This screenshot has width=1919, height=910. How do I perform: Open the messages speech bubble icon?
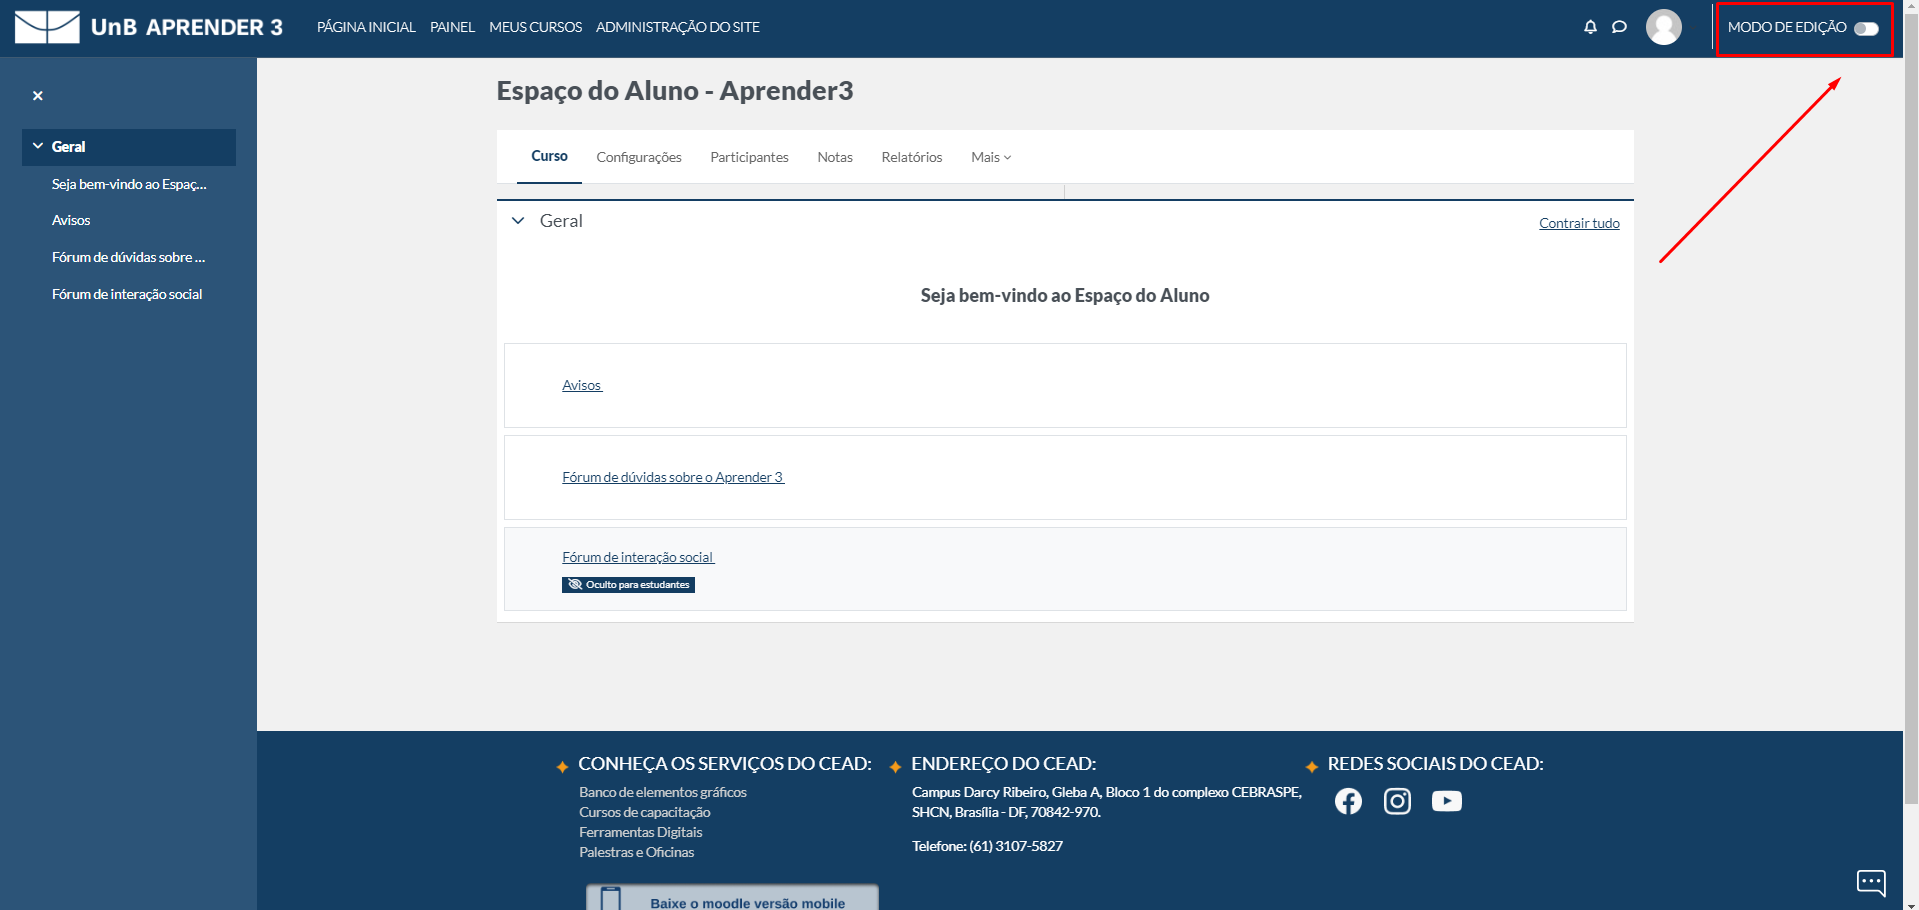click(1619, 27)
